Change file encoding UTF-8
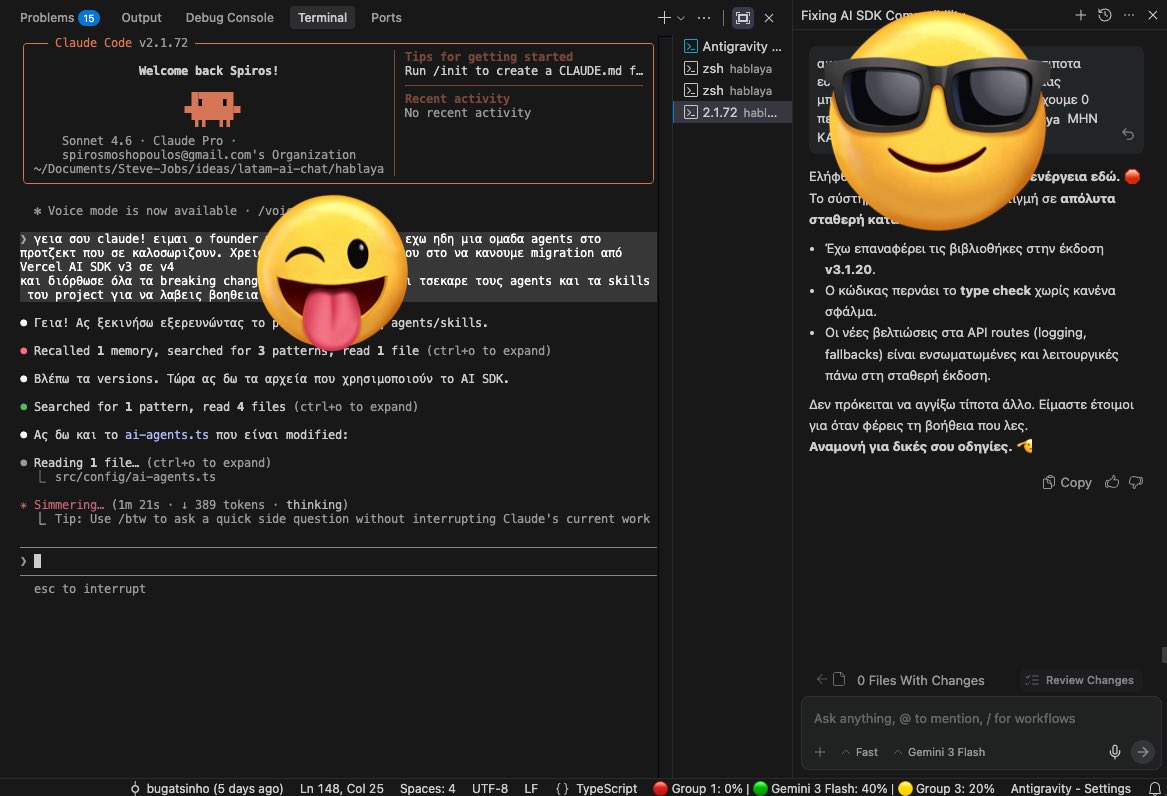The height and width of the screenshot is (796, 1167). pyautogui.click(x=490, y=789)
